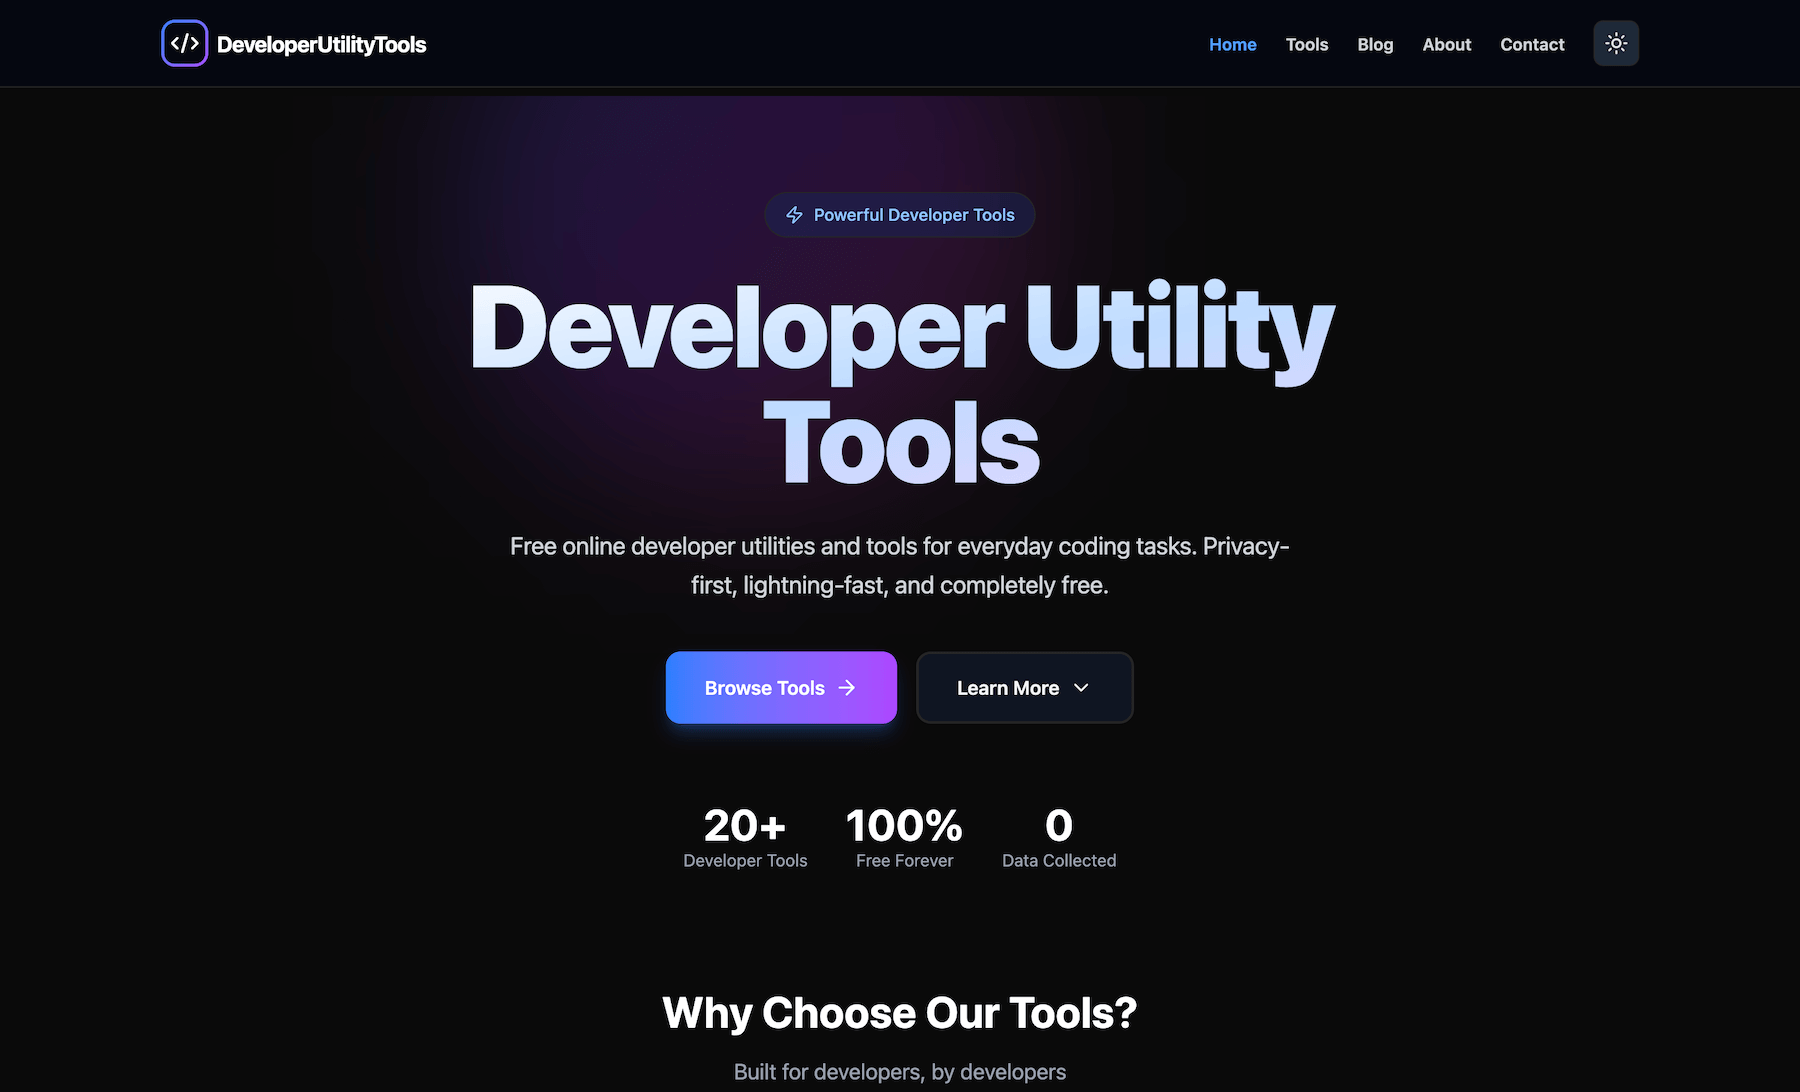Click the chevron icon on Learn More
The image size is (1800, 1092).
pyautogui.click(x=1081, y=688)
